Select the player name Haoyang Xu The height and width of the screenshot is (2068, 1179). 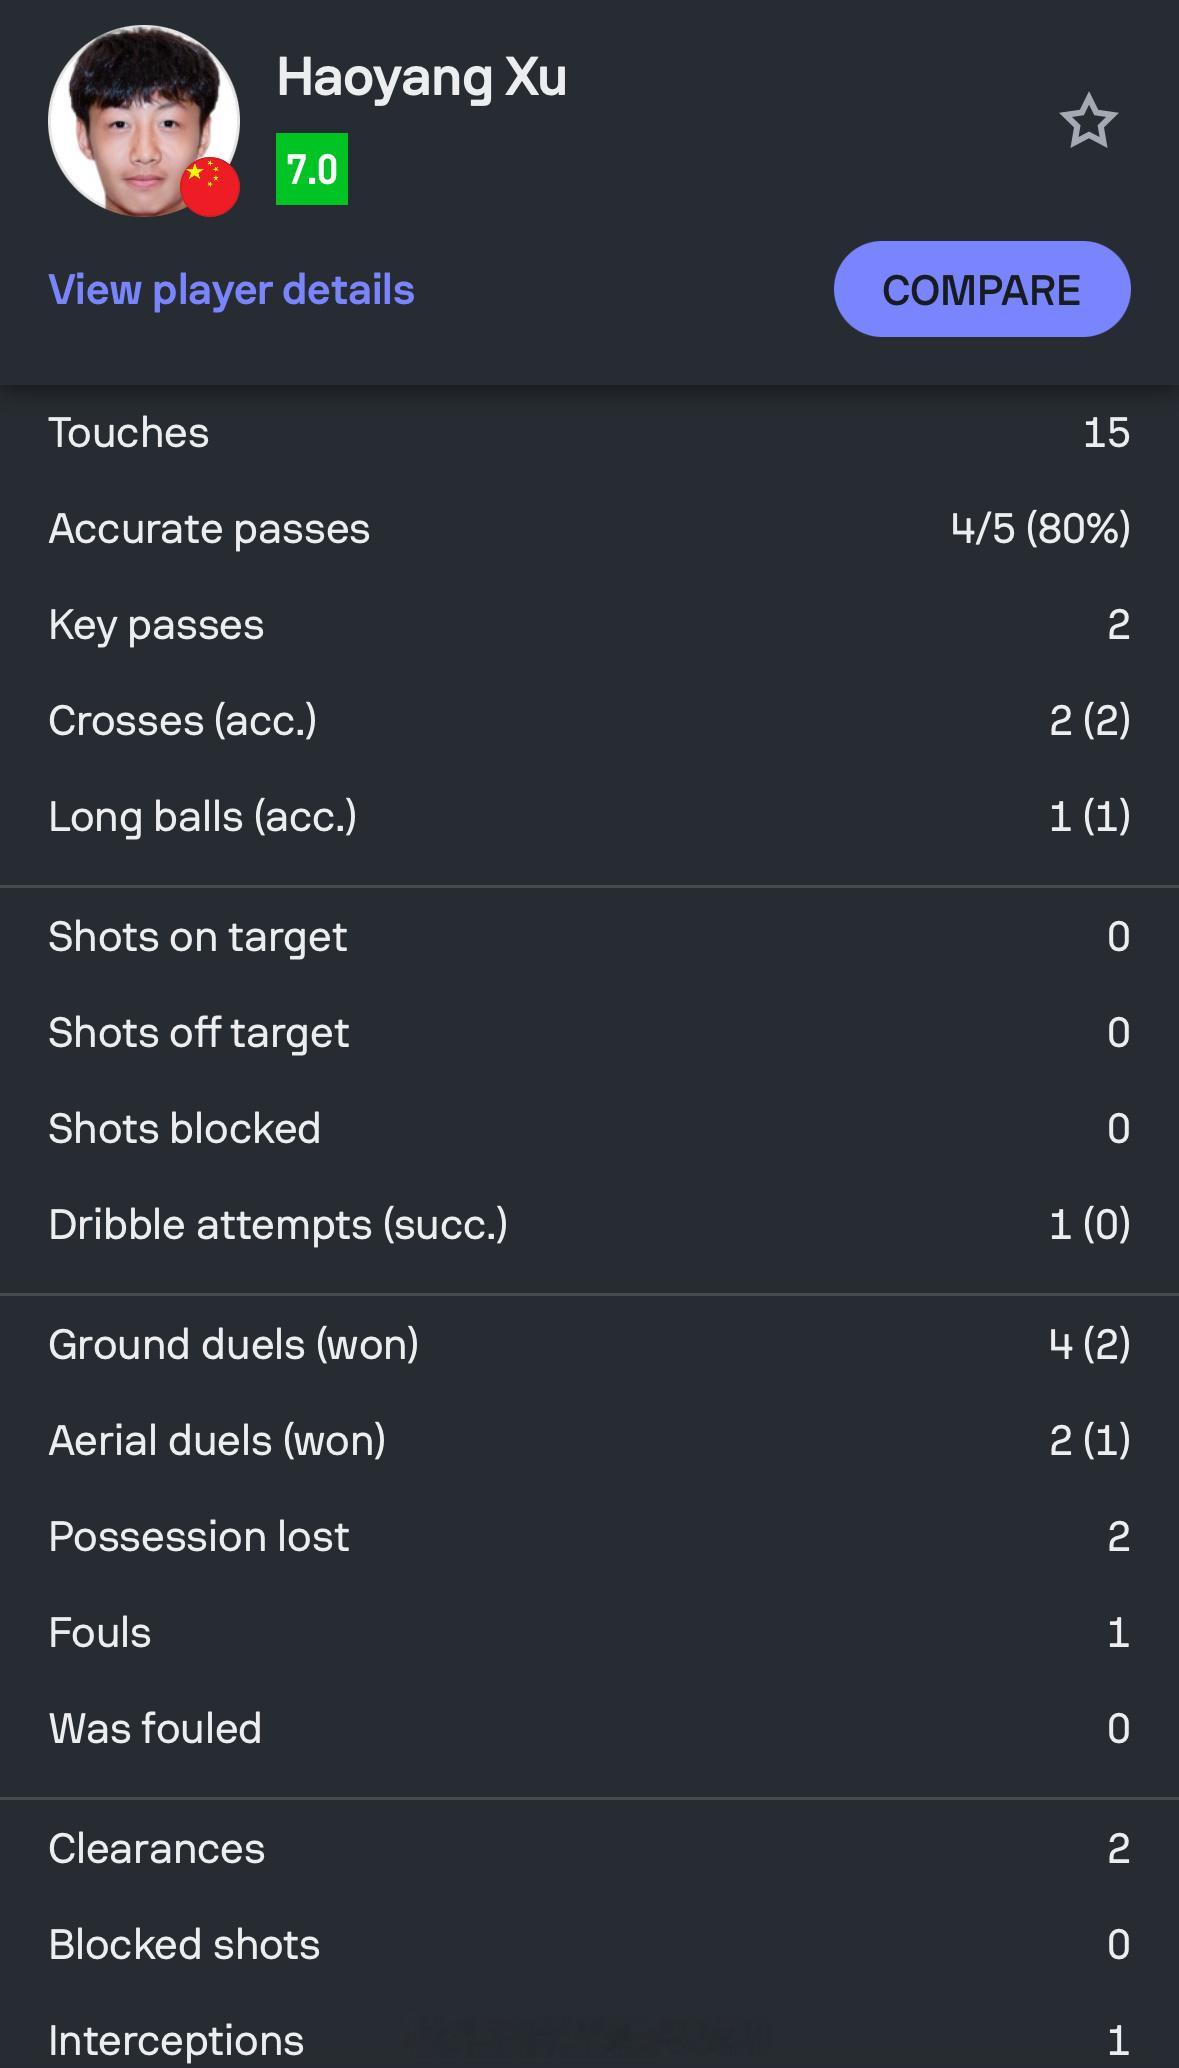421,77
